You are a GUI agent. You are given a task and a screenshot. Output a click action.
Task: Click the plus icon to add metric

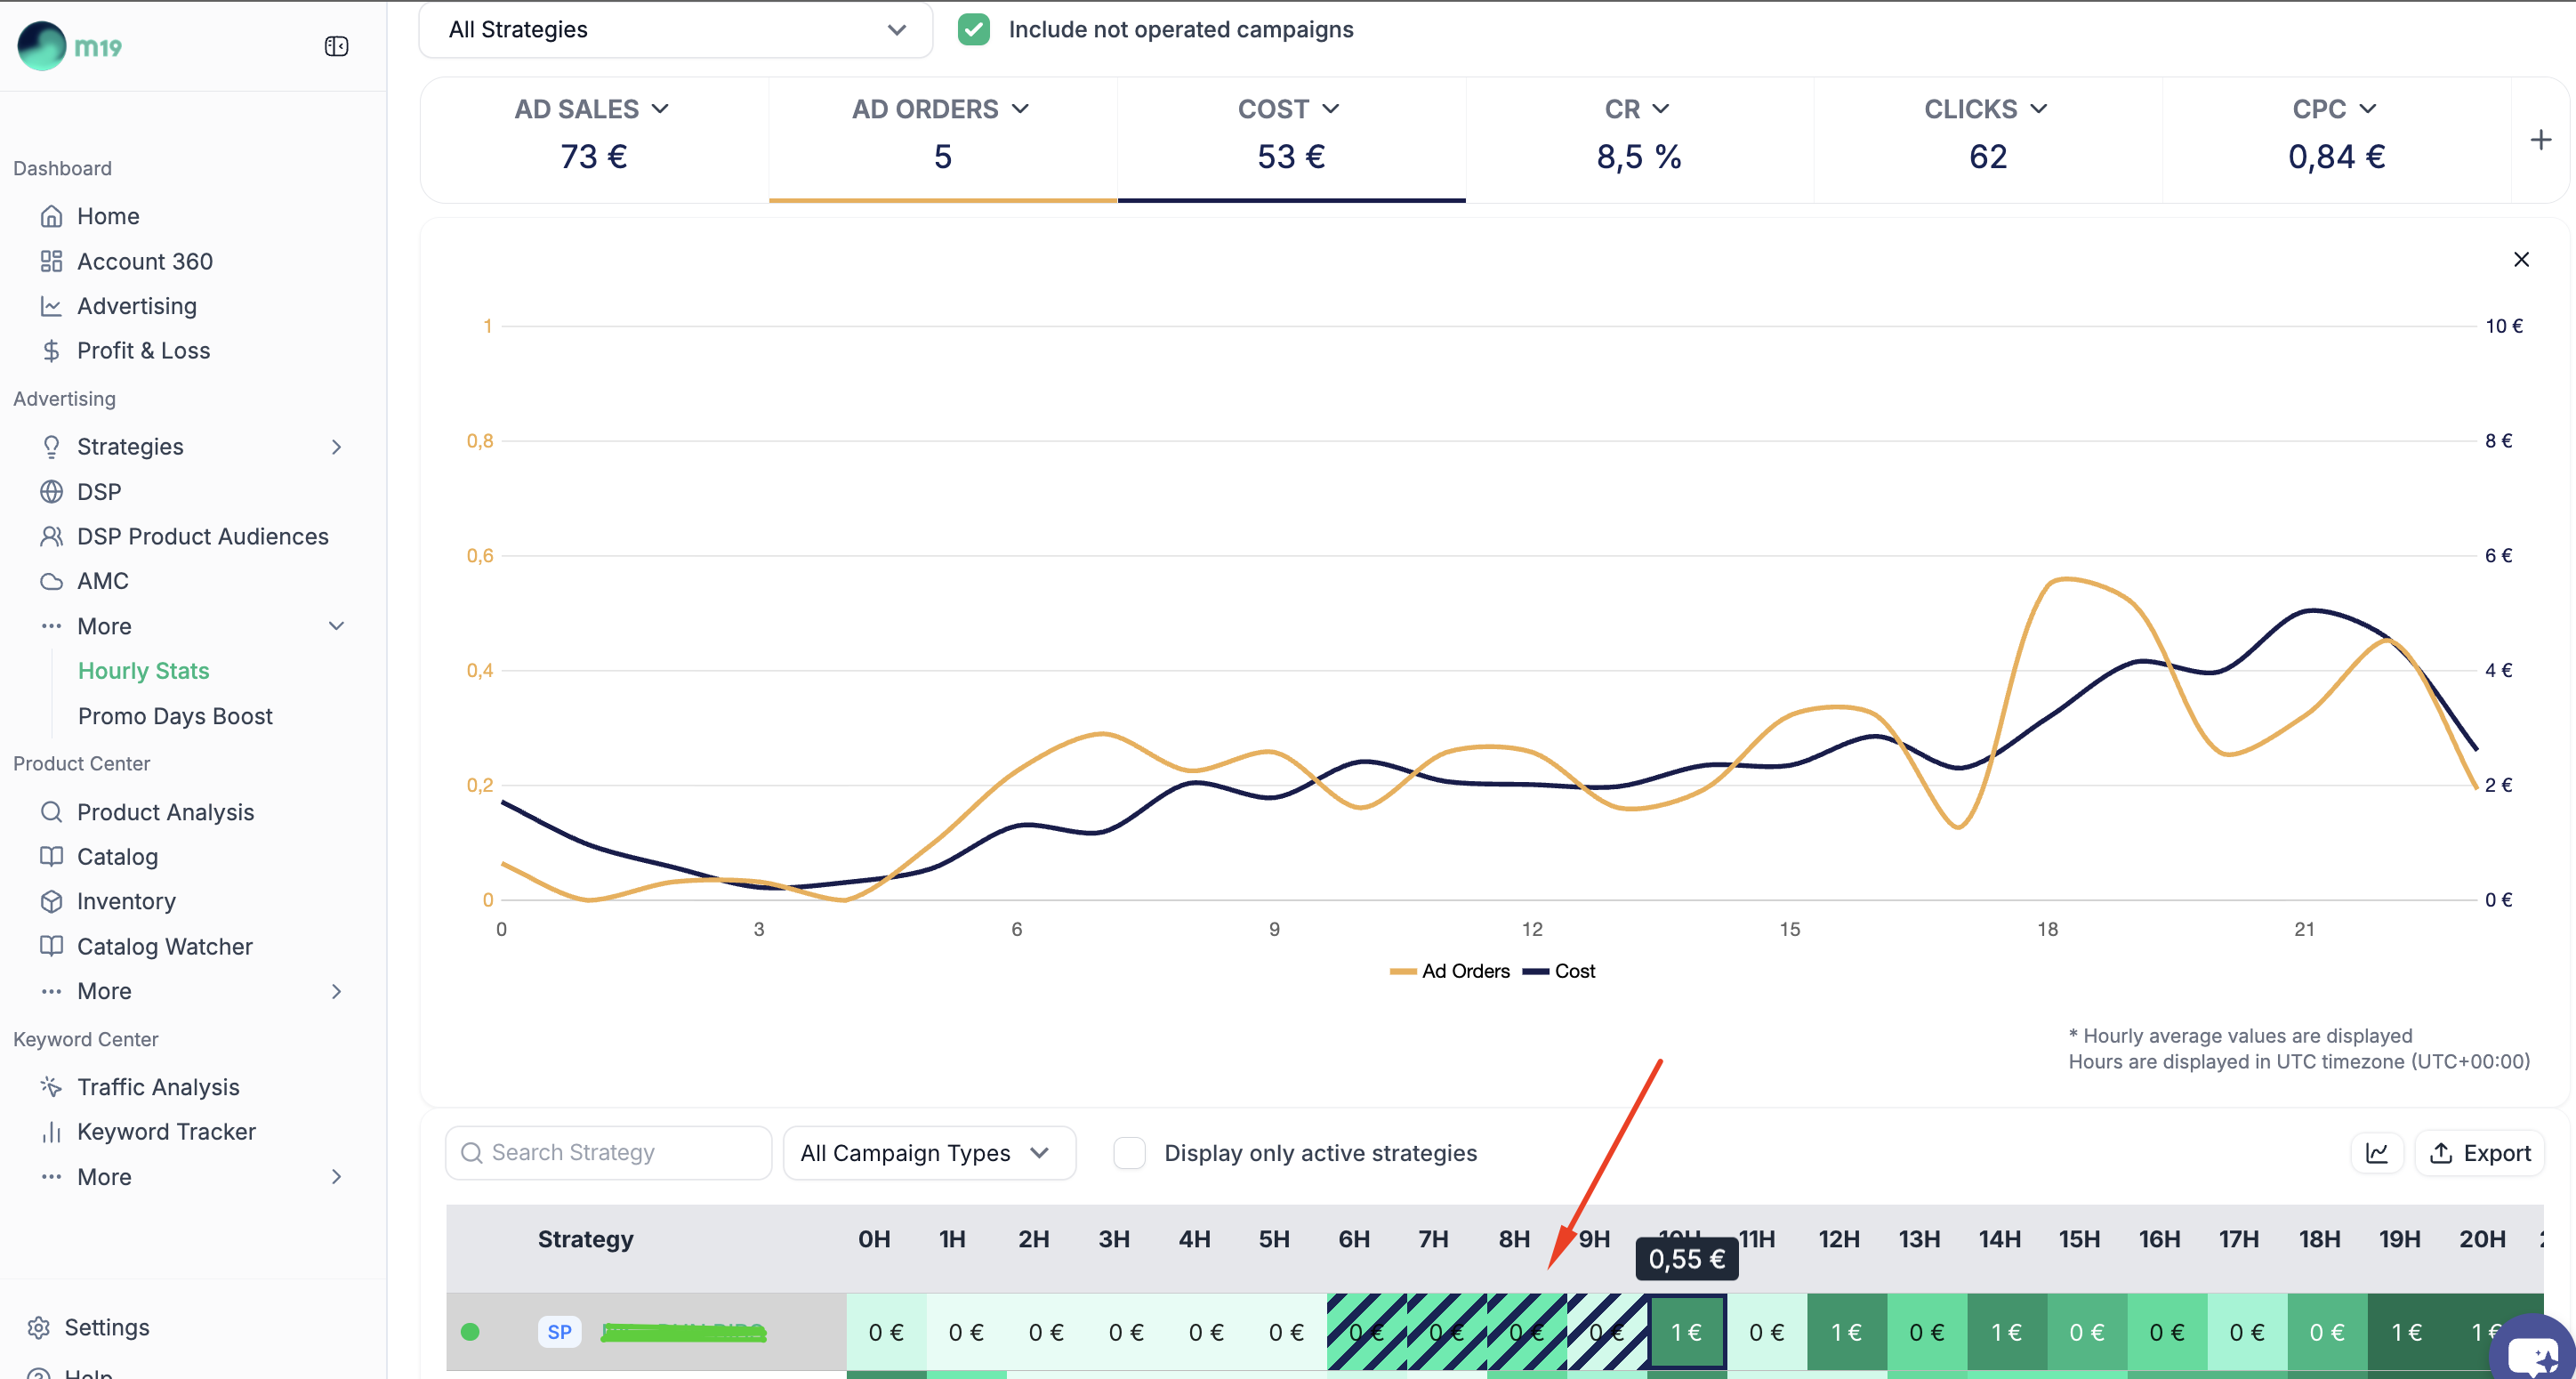2540,140
